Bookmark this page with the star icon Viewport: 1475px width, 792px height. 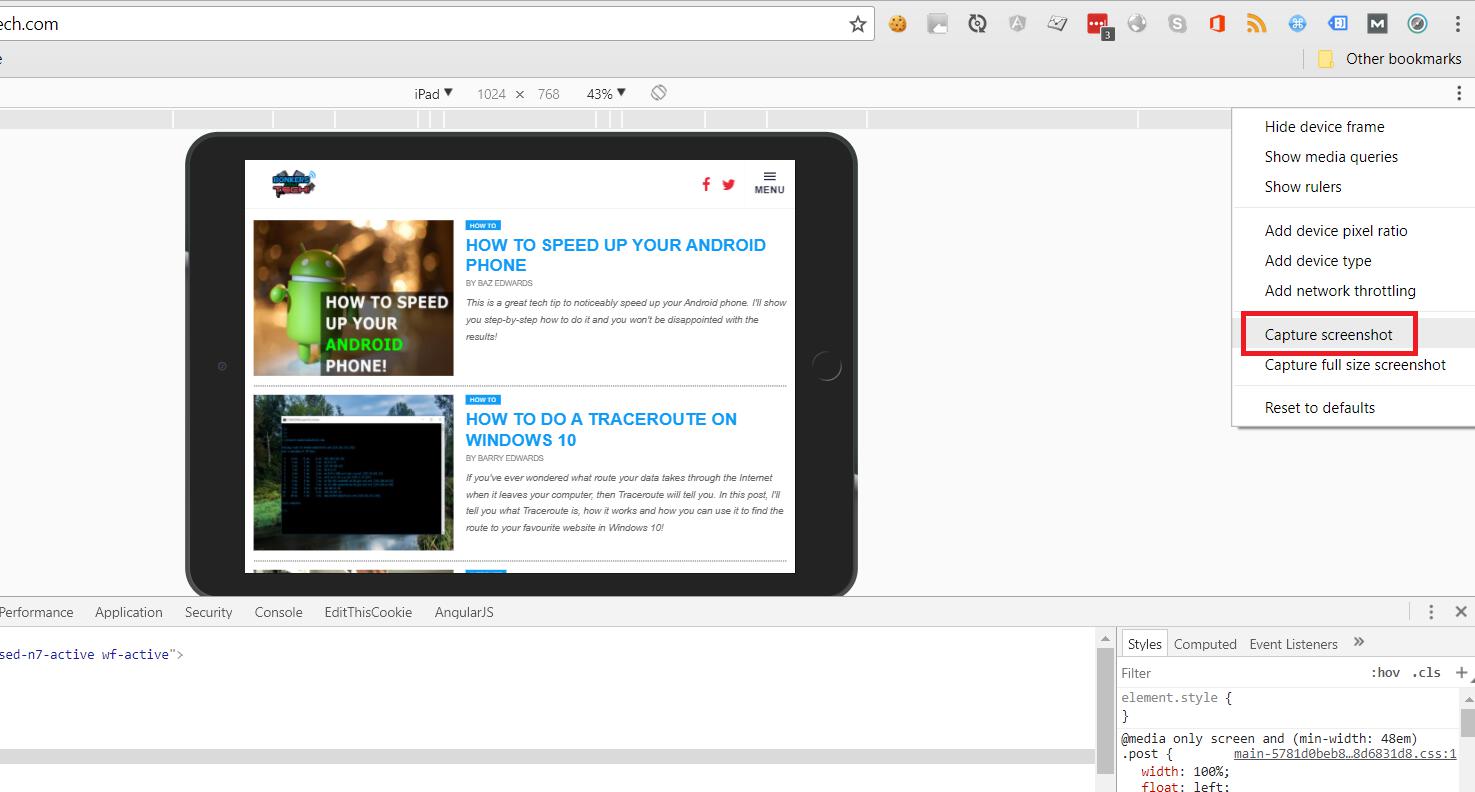[857, 24]
